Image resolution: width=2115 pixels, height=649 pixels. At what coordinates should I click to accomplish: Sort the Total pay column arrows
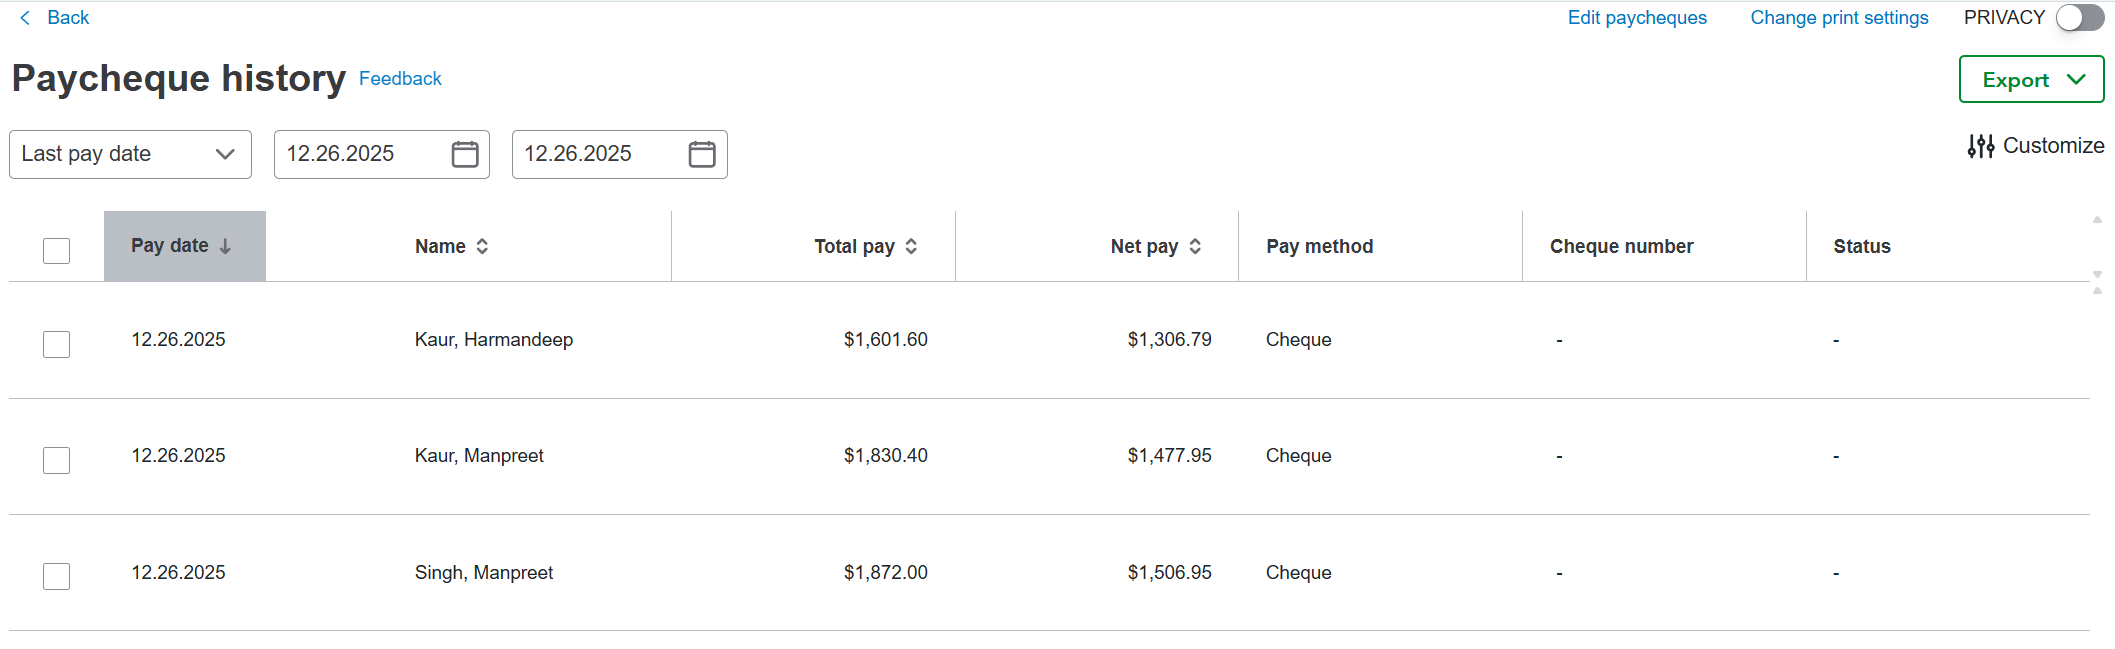(x=911, y=246)
